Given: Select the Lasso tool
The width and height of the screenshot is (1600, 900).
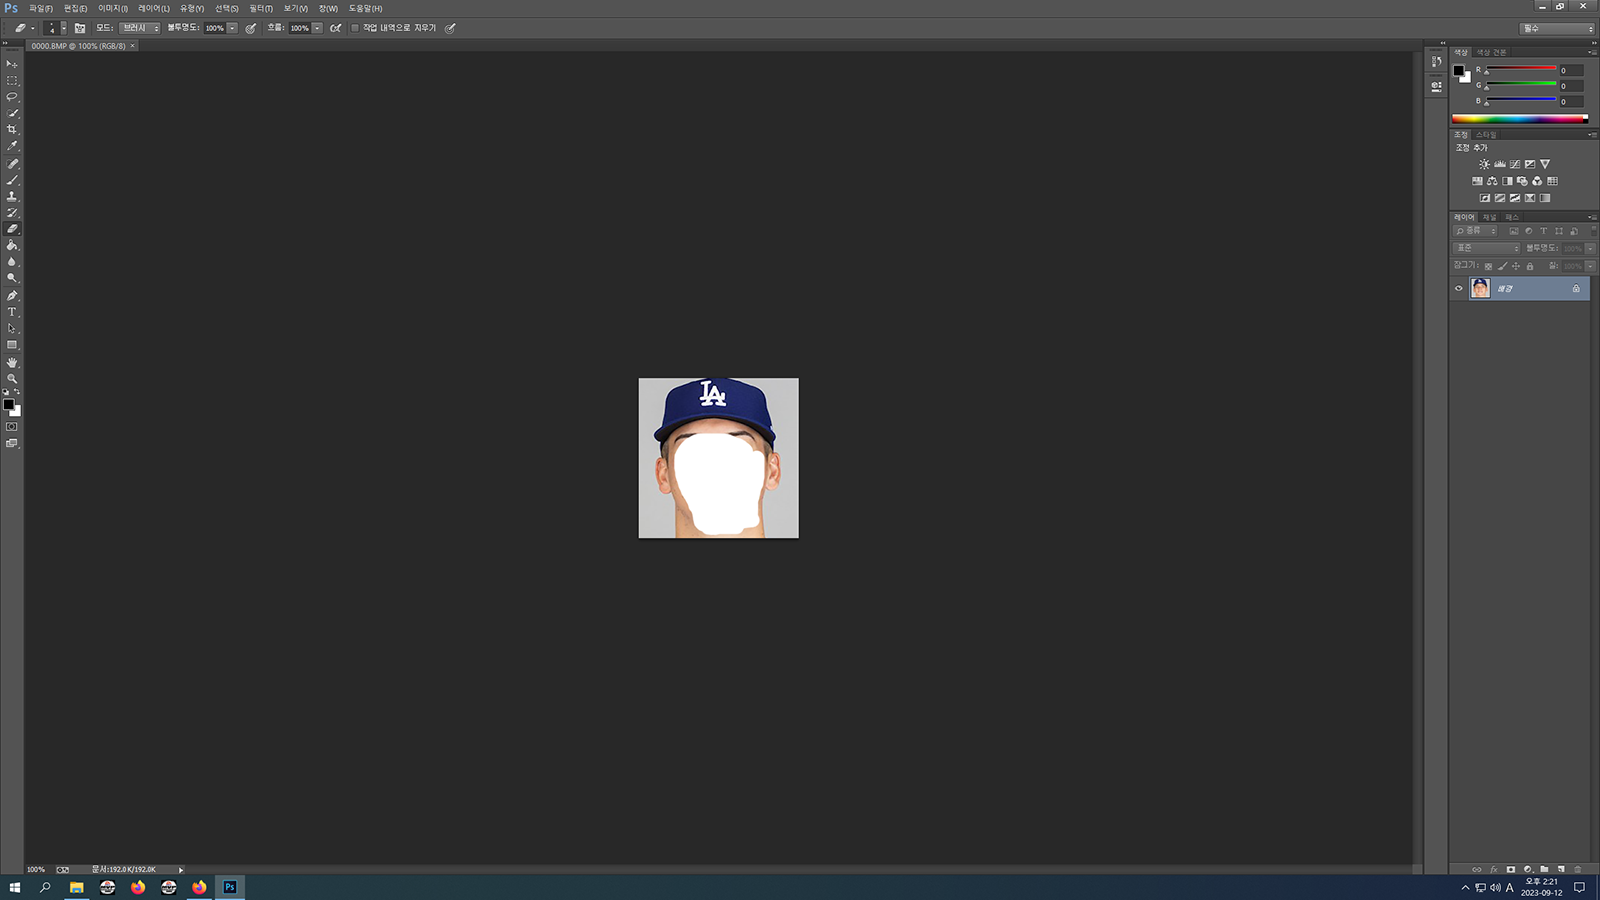Looking at the screenshot, I should [12, 97].
